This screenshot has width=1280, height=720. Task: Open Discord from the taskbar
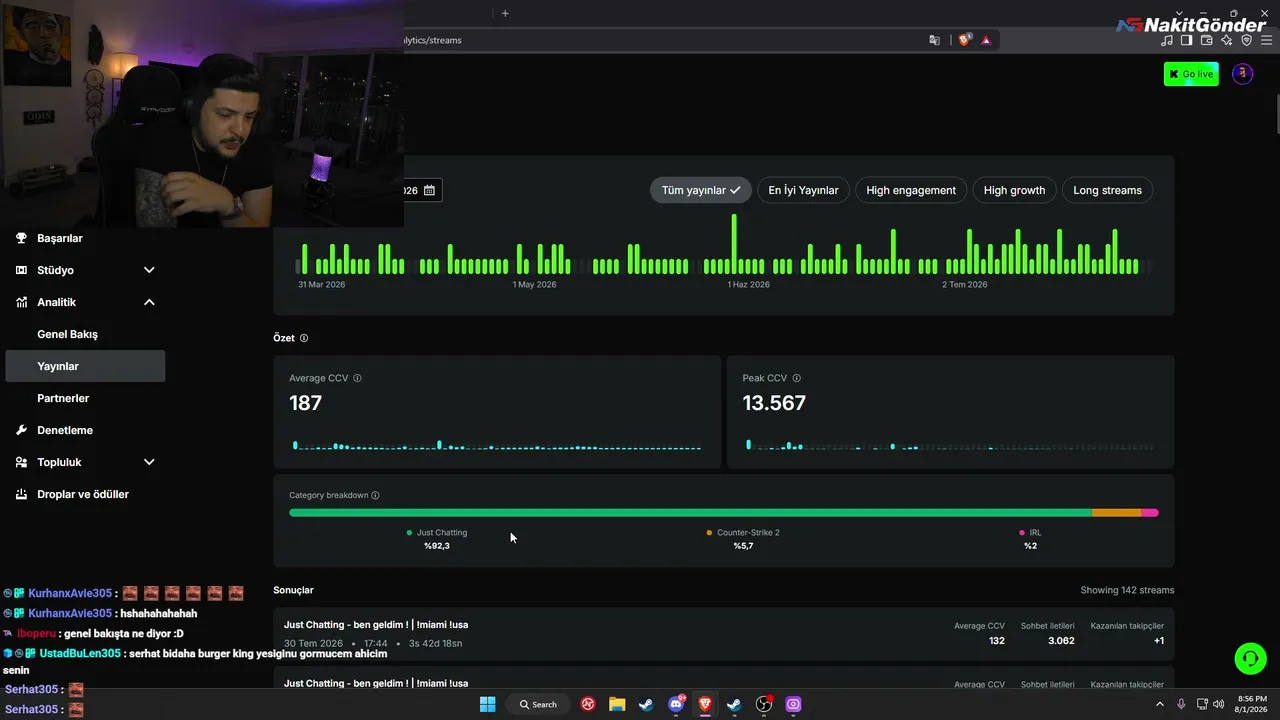676,704
